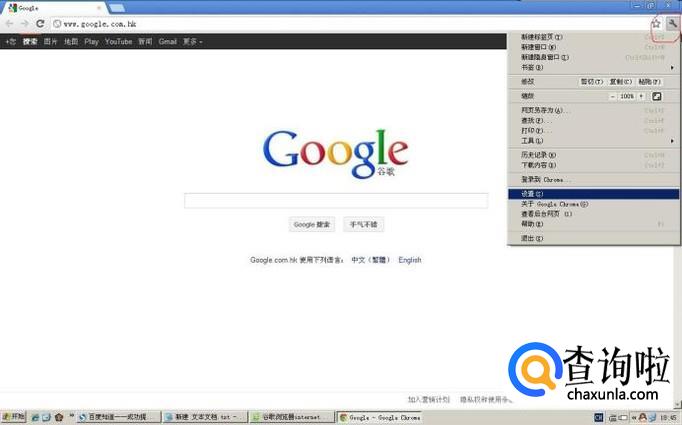Choose 网页另存为 save page menu item
This screenshot has height=425, width=682.
pyautogui.click(x=592, y=110)
